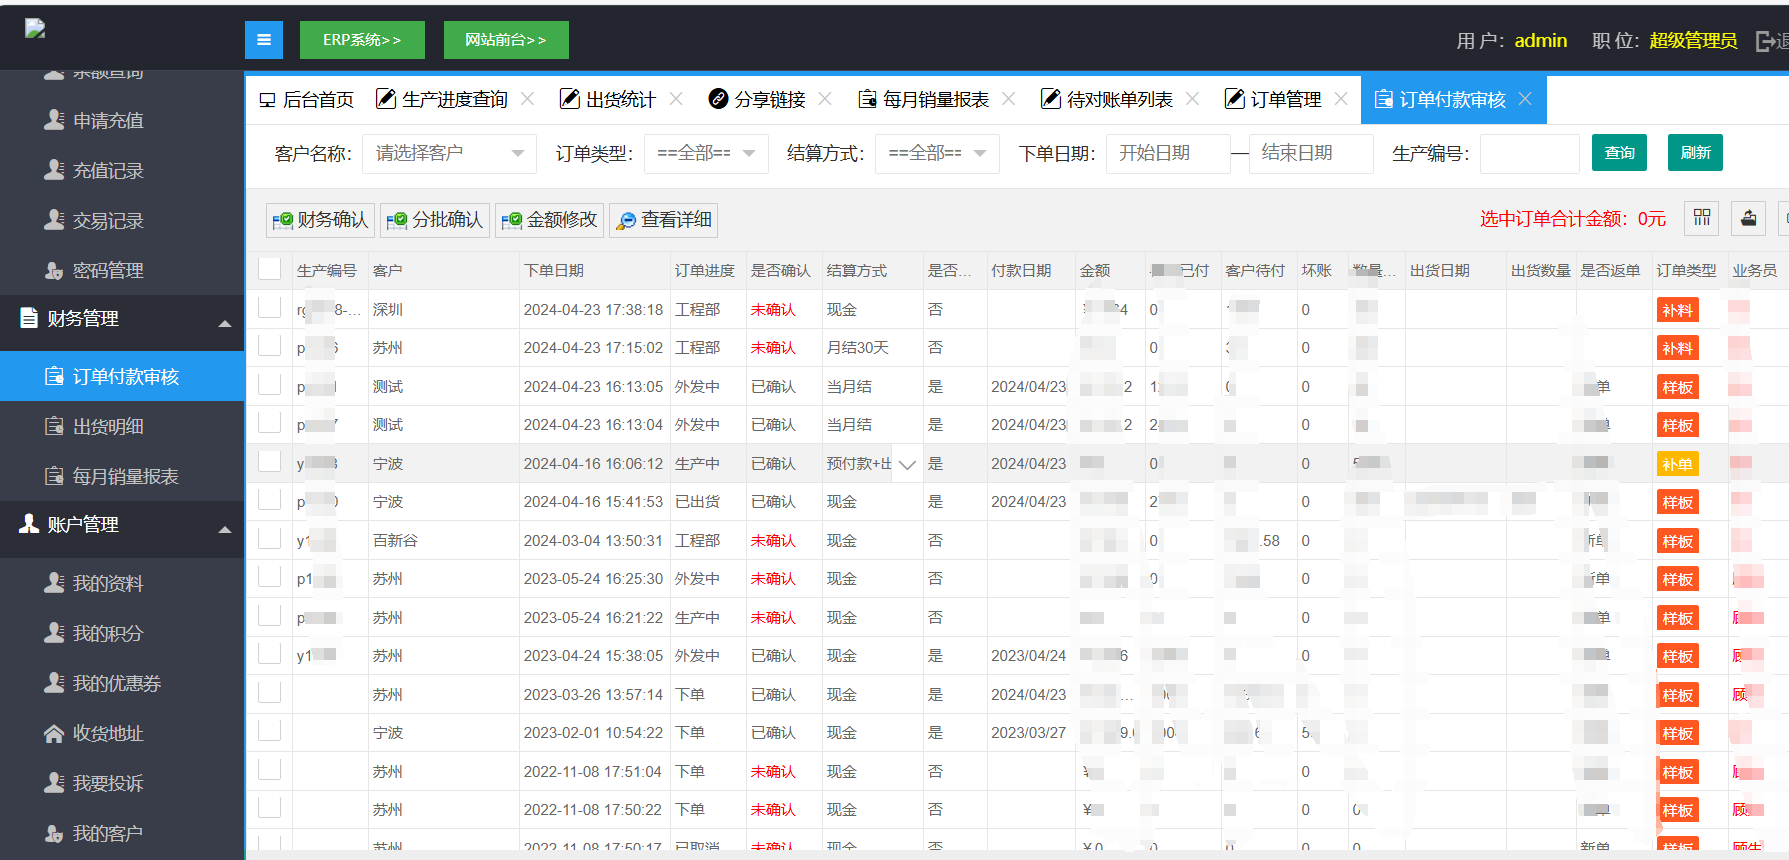Select the checkbox for 百新谷 order row
Viewport: 1789px width, 860px height.
coord(270,539)
